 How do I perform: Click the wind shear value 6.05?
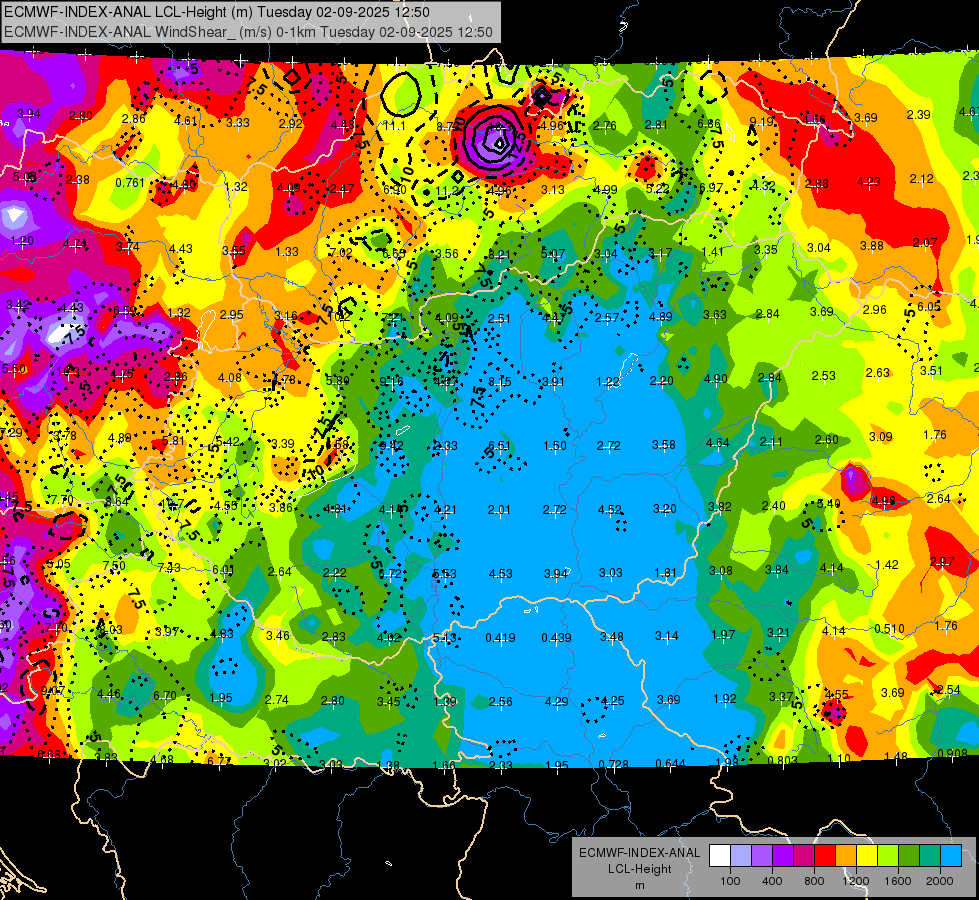929,306
